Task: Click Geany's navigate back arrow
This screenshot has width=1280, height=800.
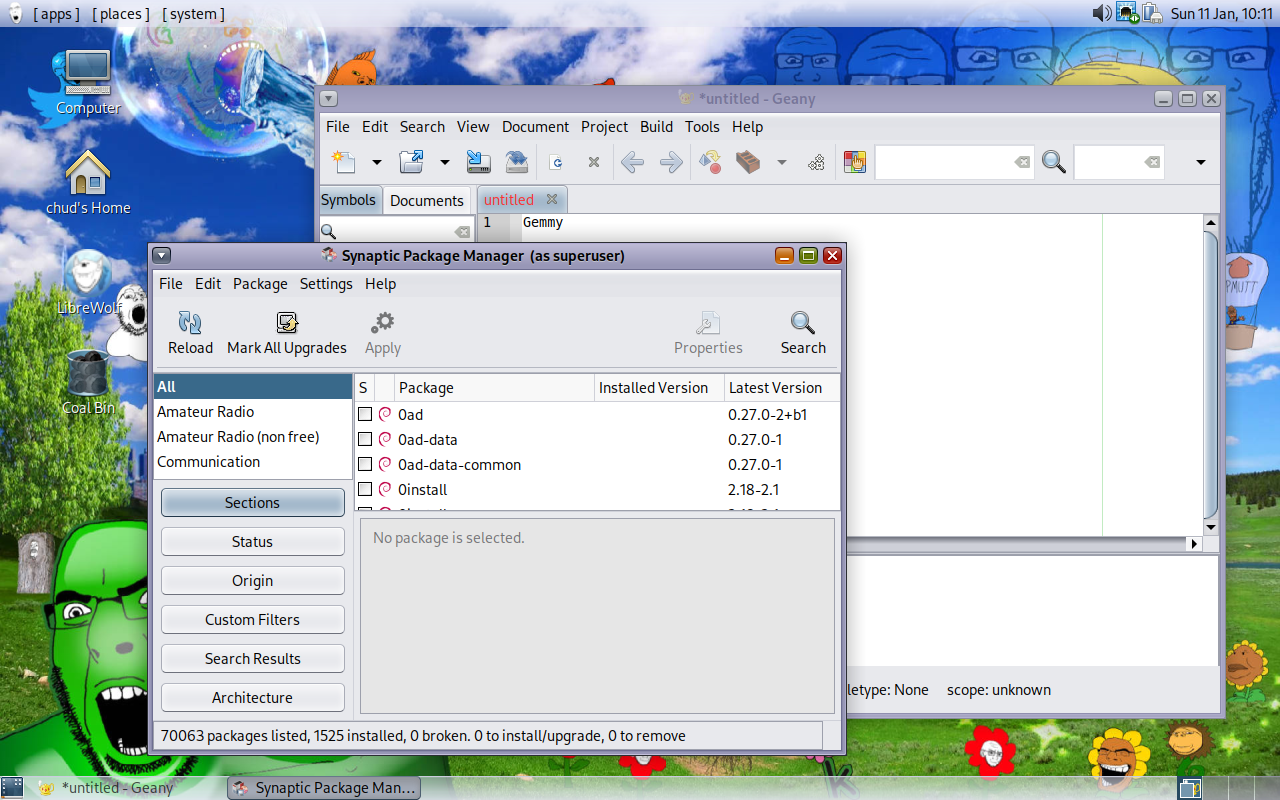Action: 632,162
